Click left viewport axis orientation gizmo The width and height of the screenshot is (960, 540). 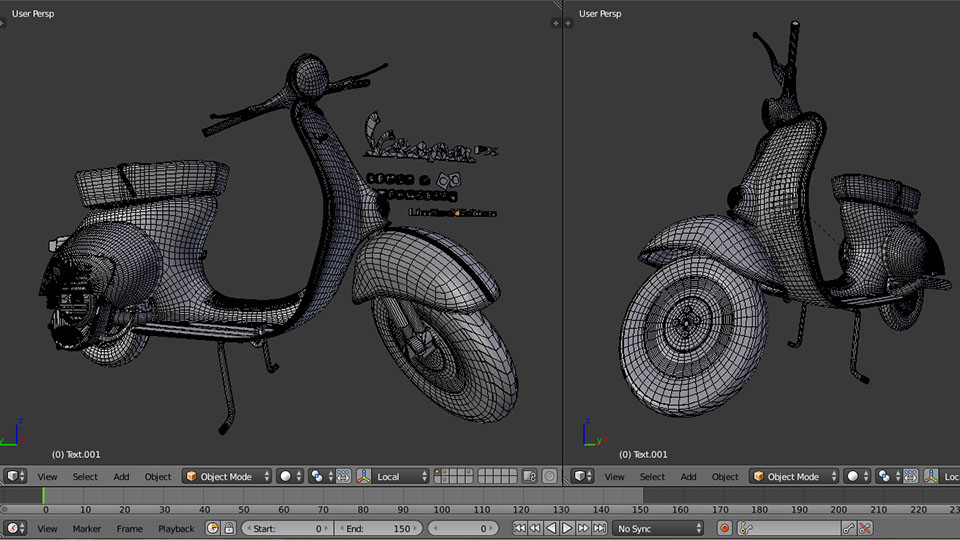[x=13, y=433]
